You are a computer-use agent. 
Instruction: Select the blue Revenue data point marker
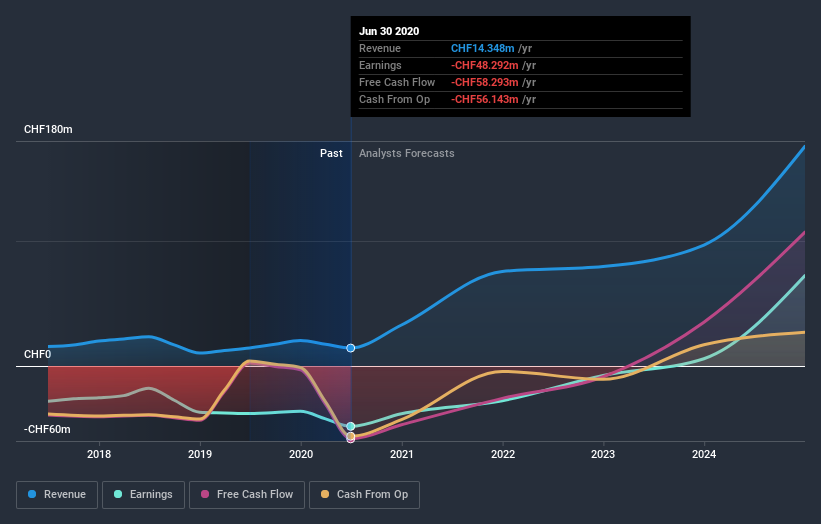[x=351, y=348]
